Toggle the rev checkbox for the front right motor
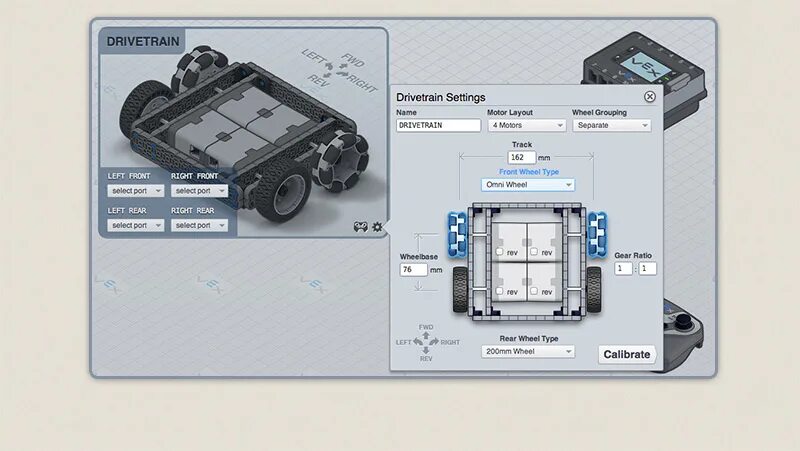This screenshot has width=800, height=451. (x=534, y=252)
